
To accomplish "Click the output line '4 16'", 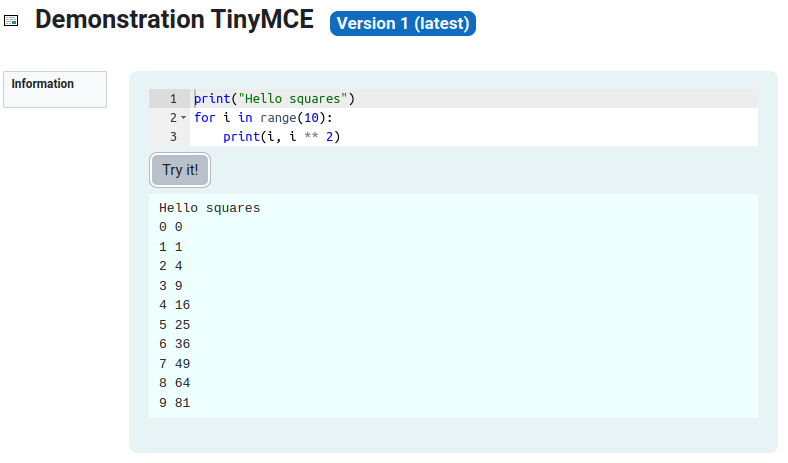I will [174, 305].
